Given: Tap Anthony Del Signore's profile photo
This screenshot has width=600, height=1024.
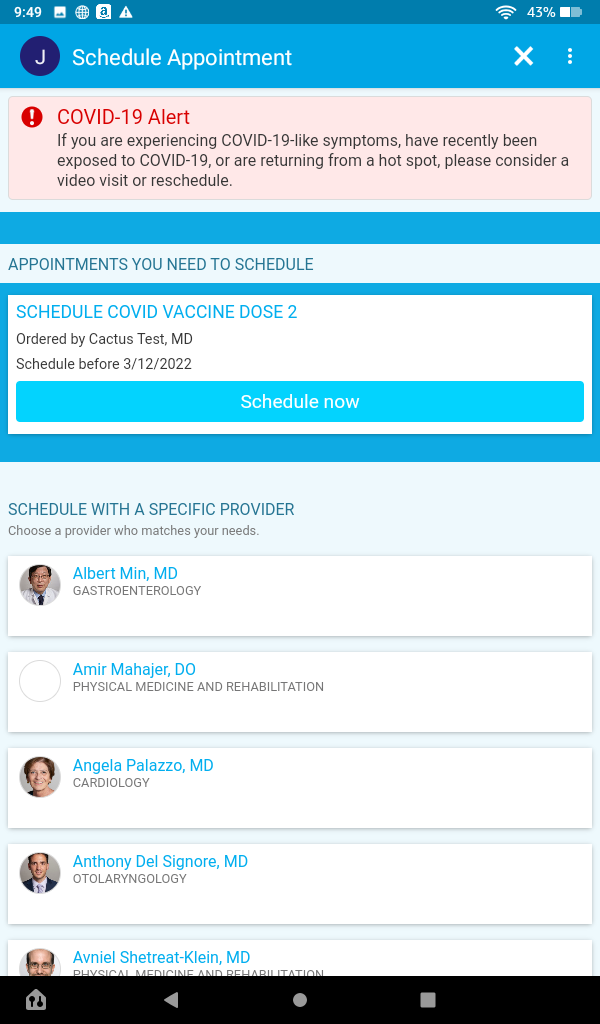Looking at the screenshot, I should pyautogui.click(x=40, y=873).
